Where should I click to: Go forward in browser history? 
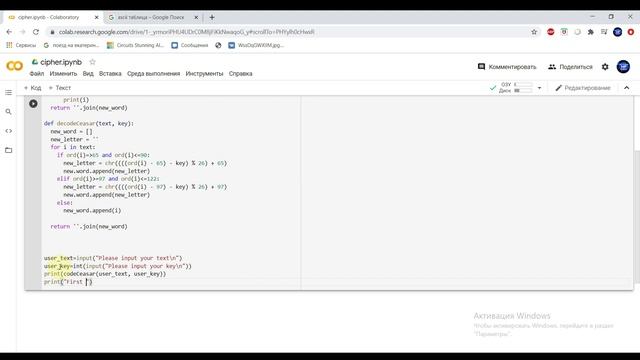[x=22, y=32]
